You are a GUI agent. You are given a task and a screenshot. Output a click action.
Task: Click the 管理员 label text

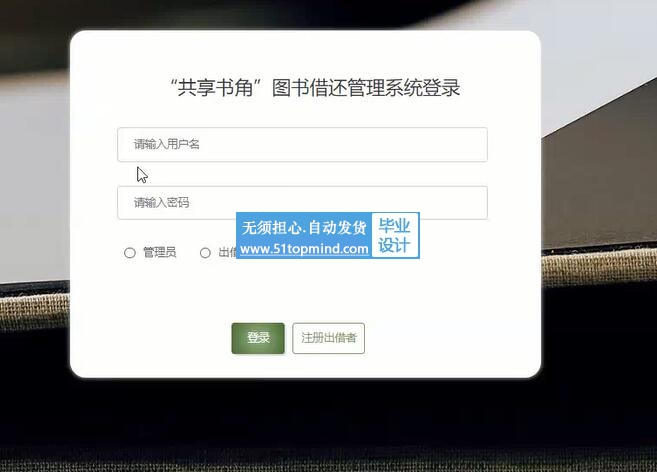(x=160, y=252)
